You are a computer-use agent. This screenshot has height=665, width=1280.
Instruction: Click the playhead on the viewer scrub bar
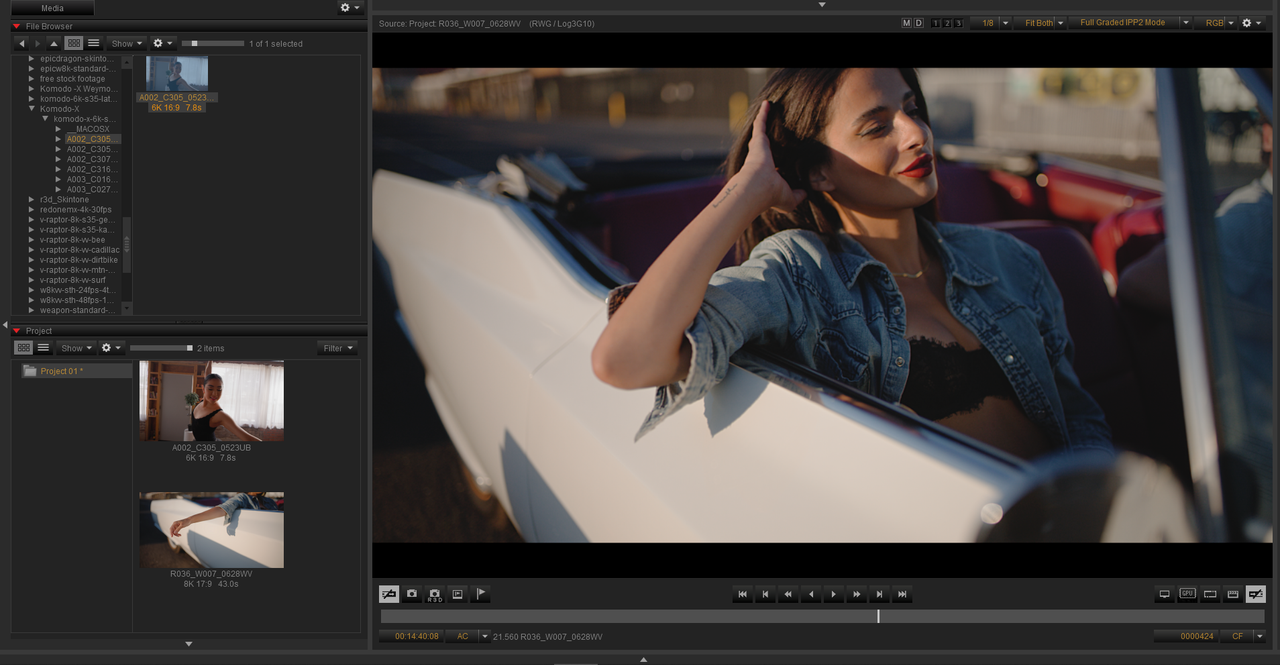[x=878, y=616]
